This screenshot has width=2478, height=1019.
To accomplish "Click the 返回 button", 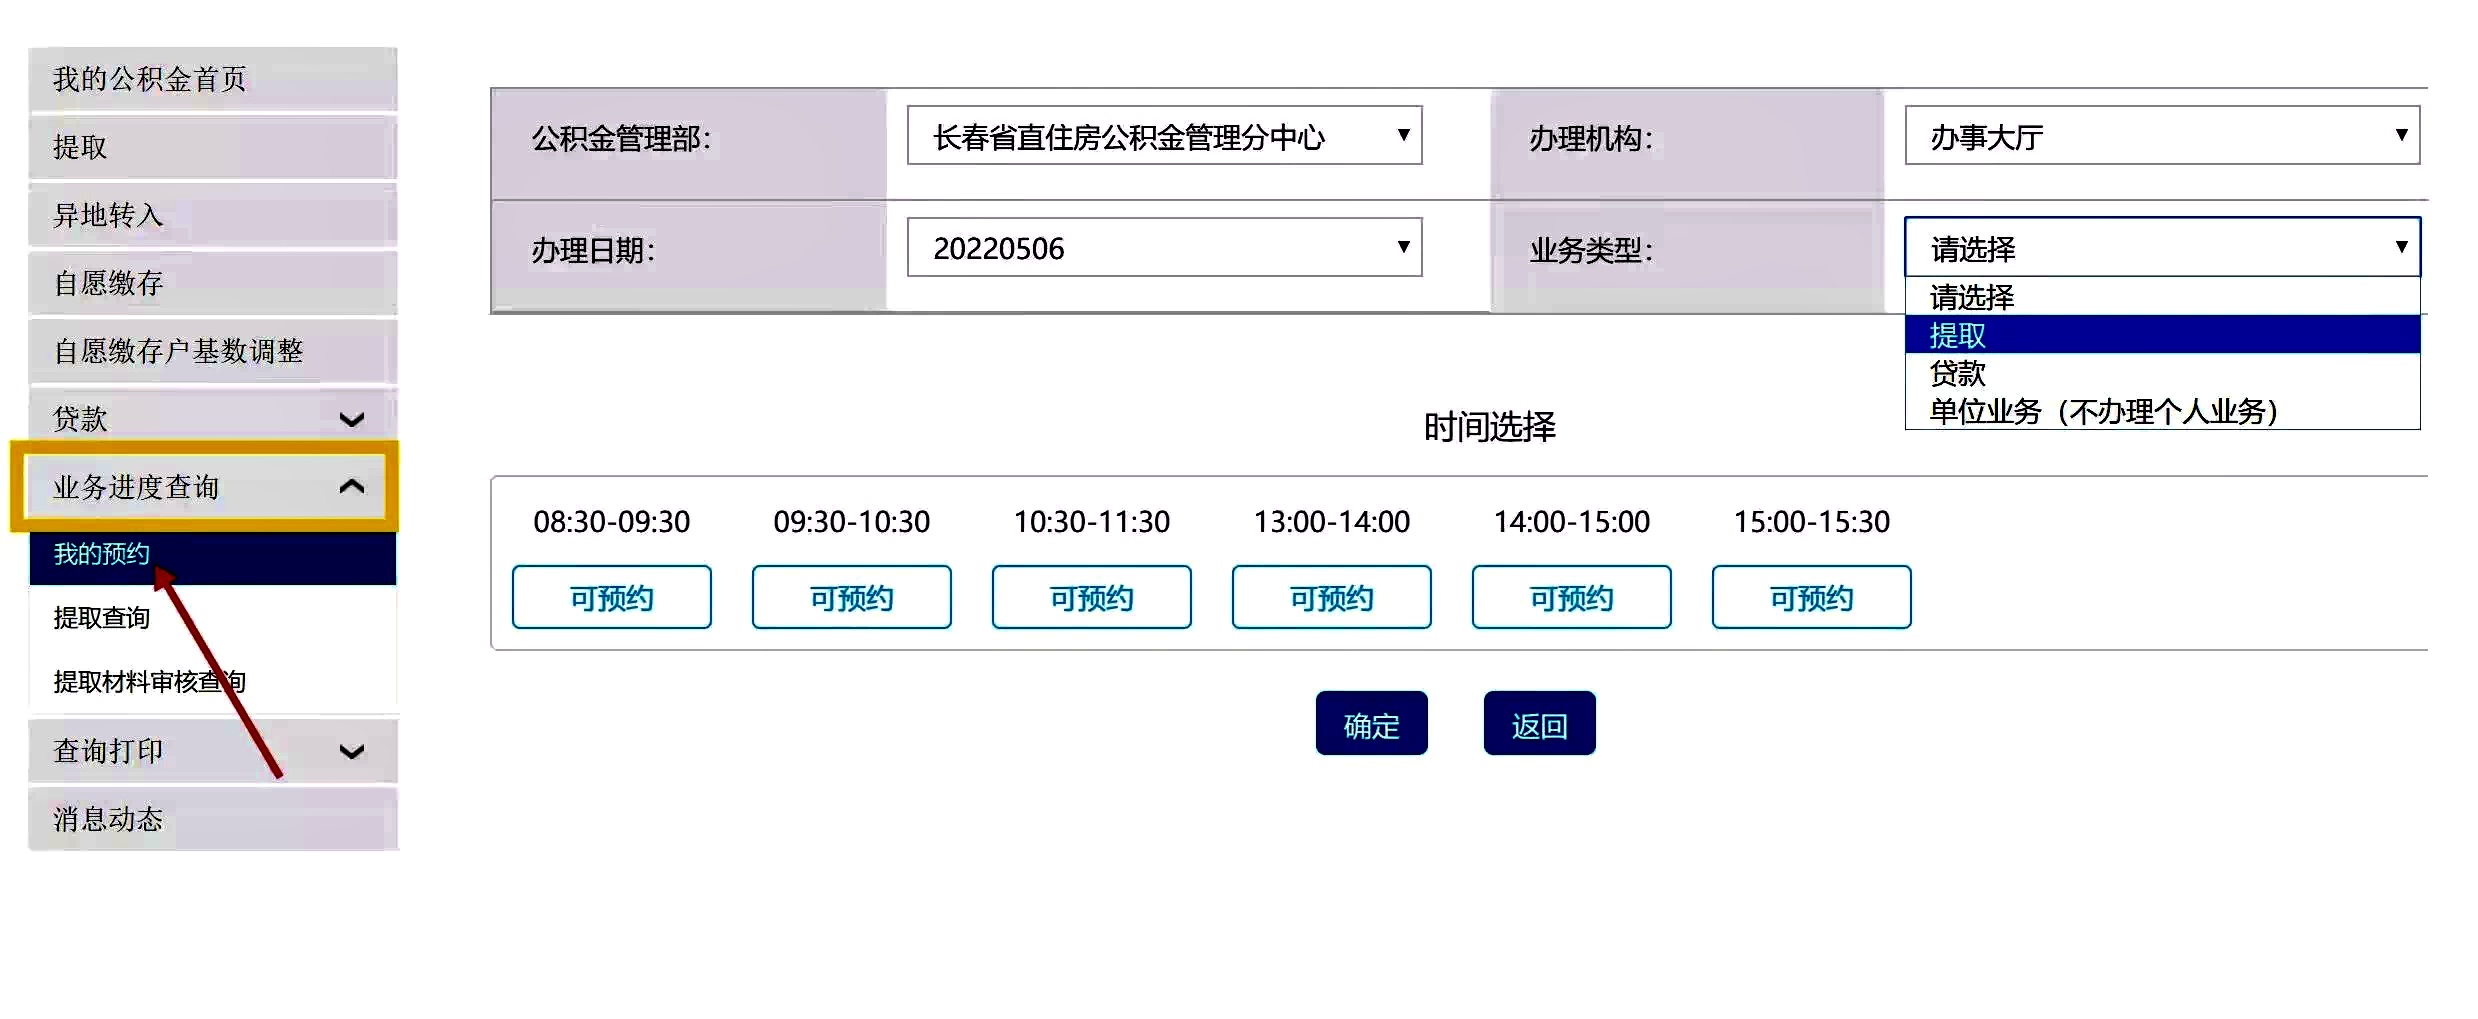I will 1540,724.
